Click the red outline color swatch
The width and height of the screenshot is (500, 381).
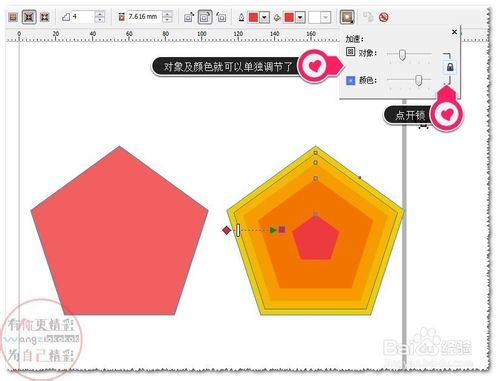coord(254,17)
